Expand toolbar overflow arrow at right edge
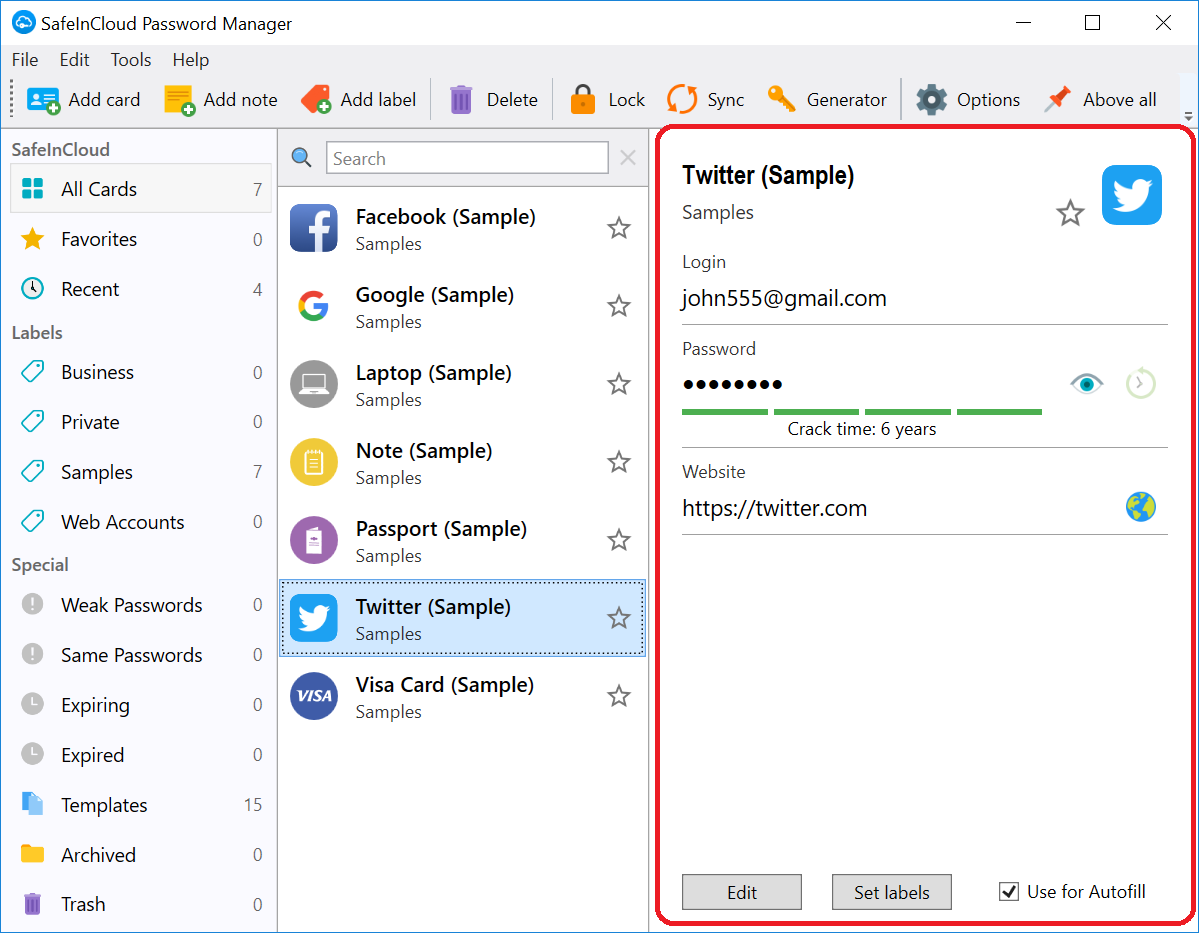Image resolution: width=1199 pixels, height=933 pixels. [1188, 116]
